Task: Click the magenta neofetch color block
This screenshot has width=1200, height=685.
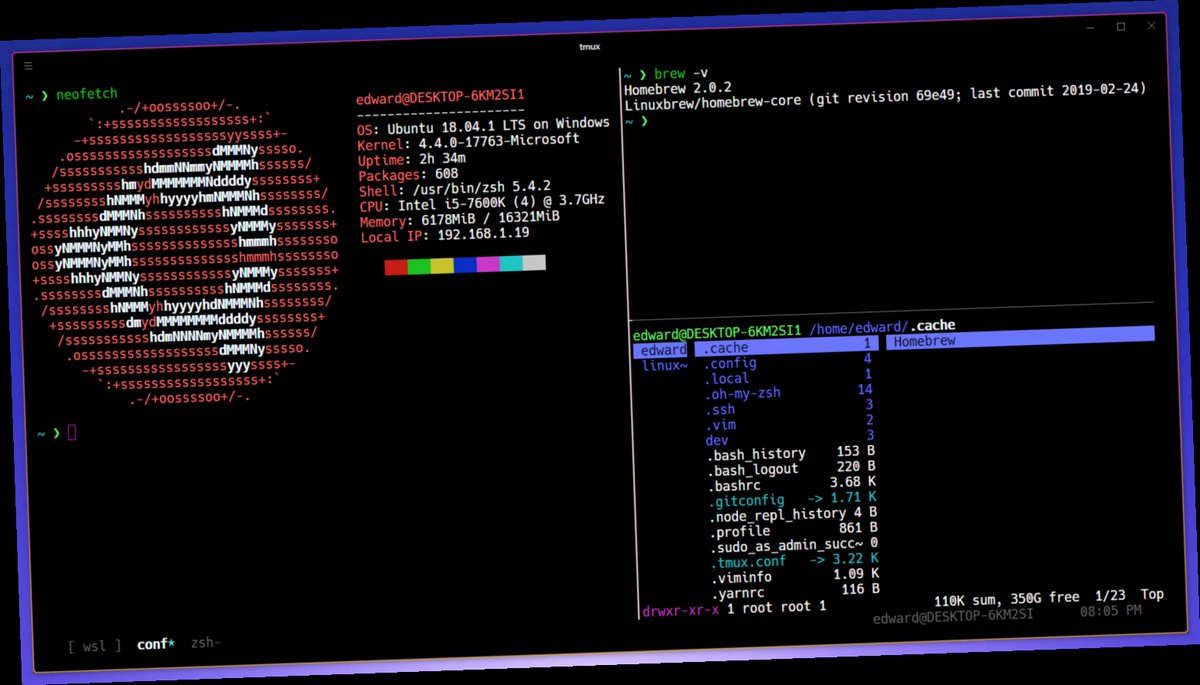Action: click(x=488, y=264)
